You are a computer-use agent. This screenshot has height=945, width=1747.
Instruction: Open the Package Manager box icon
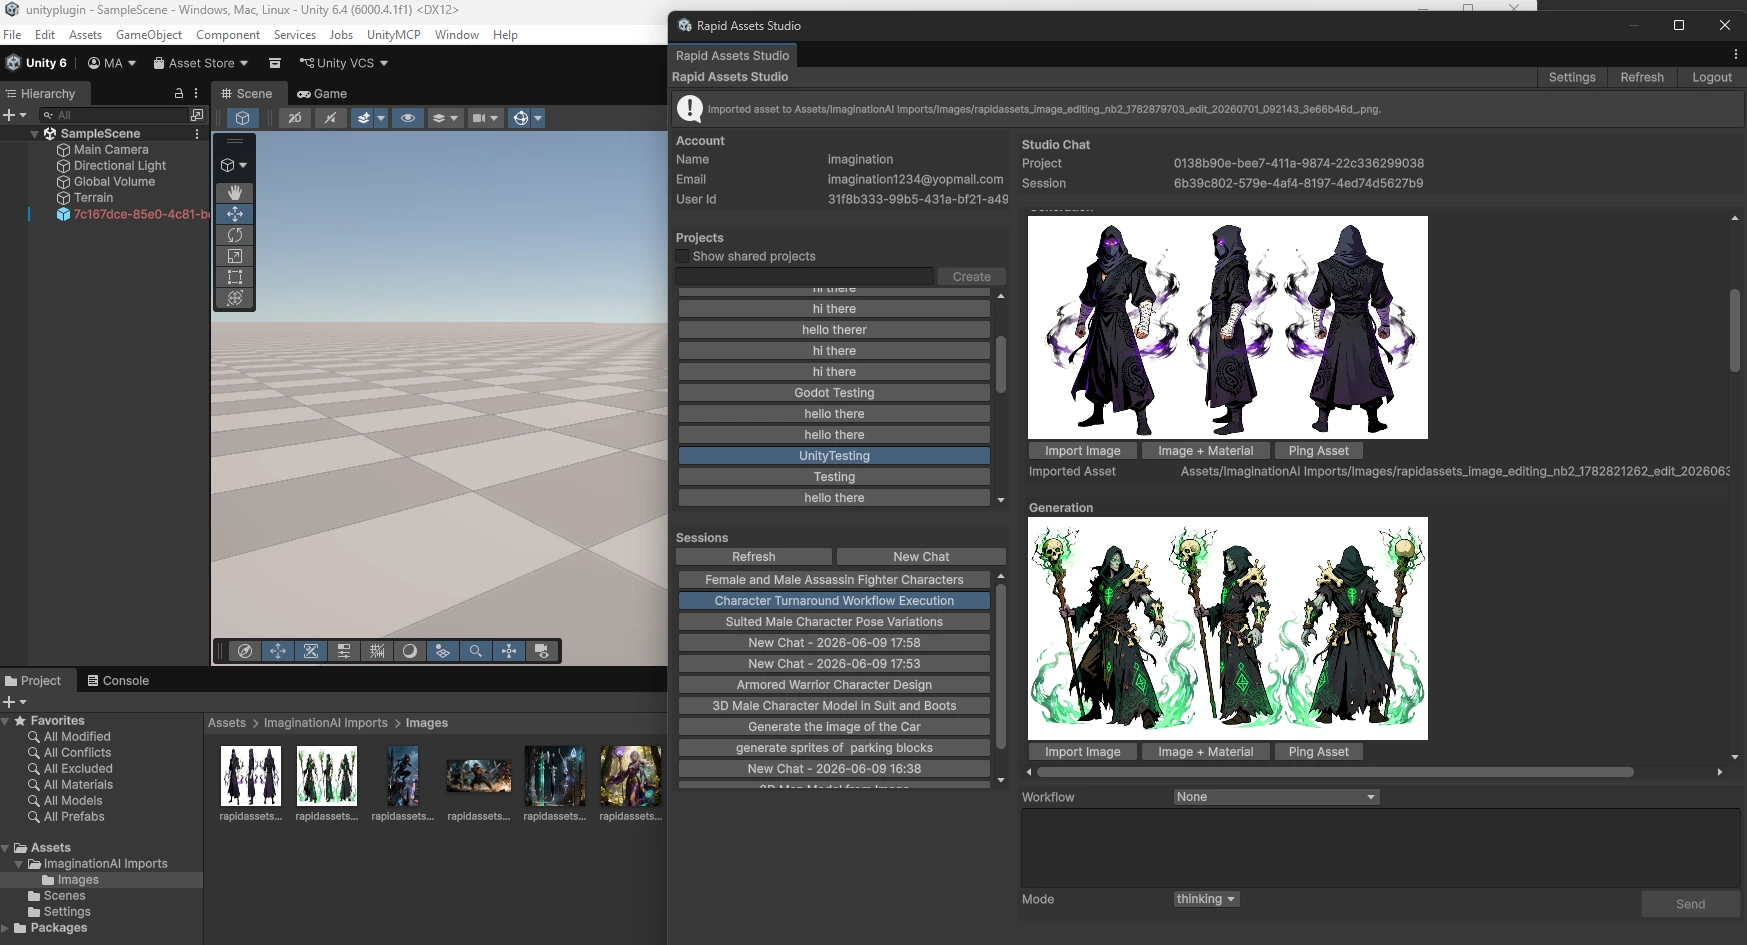click(x=275, y=63)
